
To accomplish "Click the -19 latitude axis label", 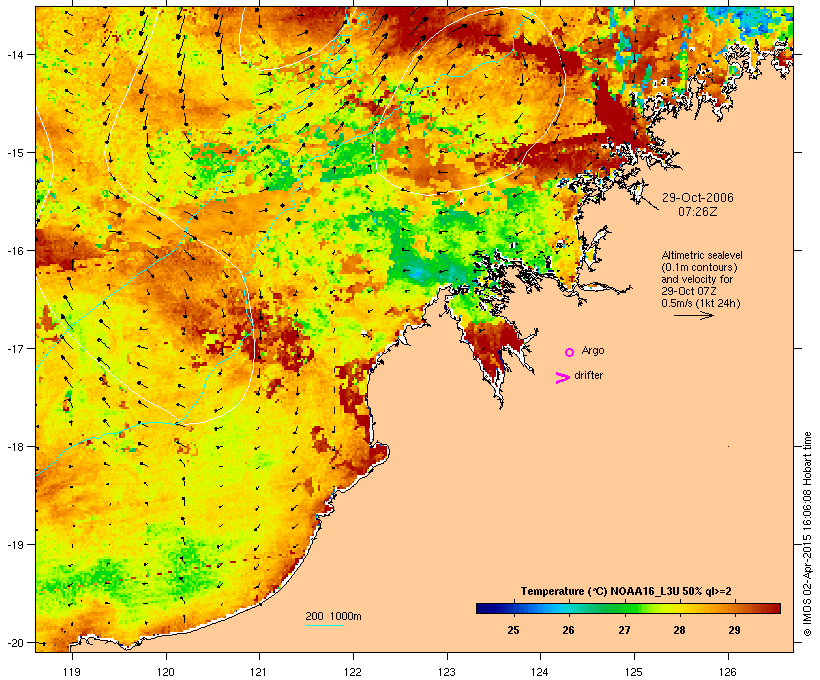I will tap(15, 544).
